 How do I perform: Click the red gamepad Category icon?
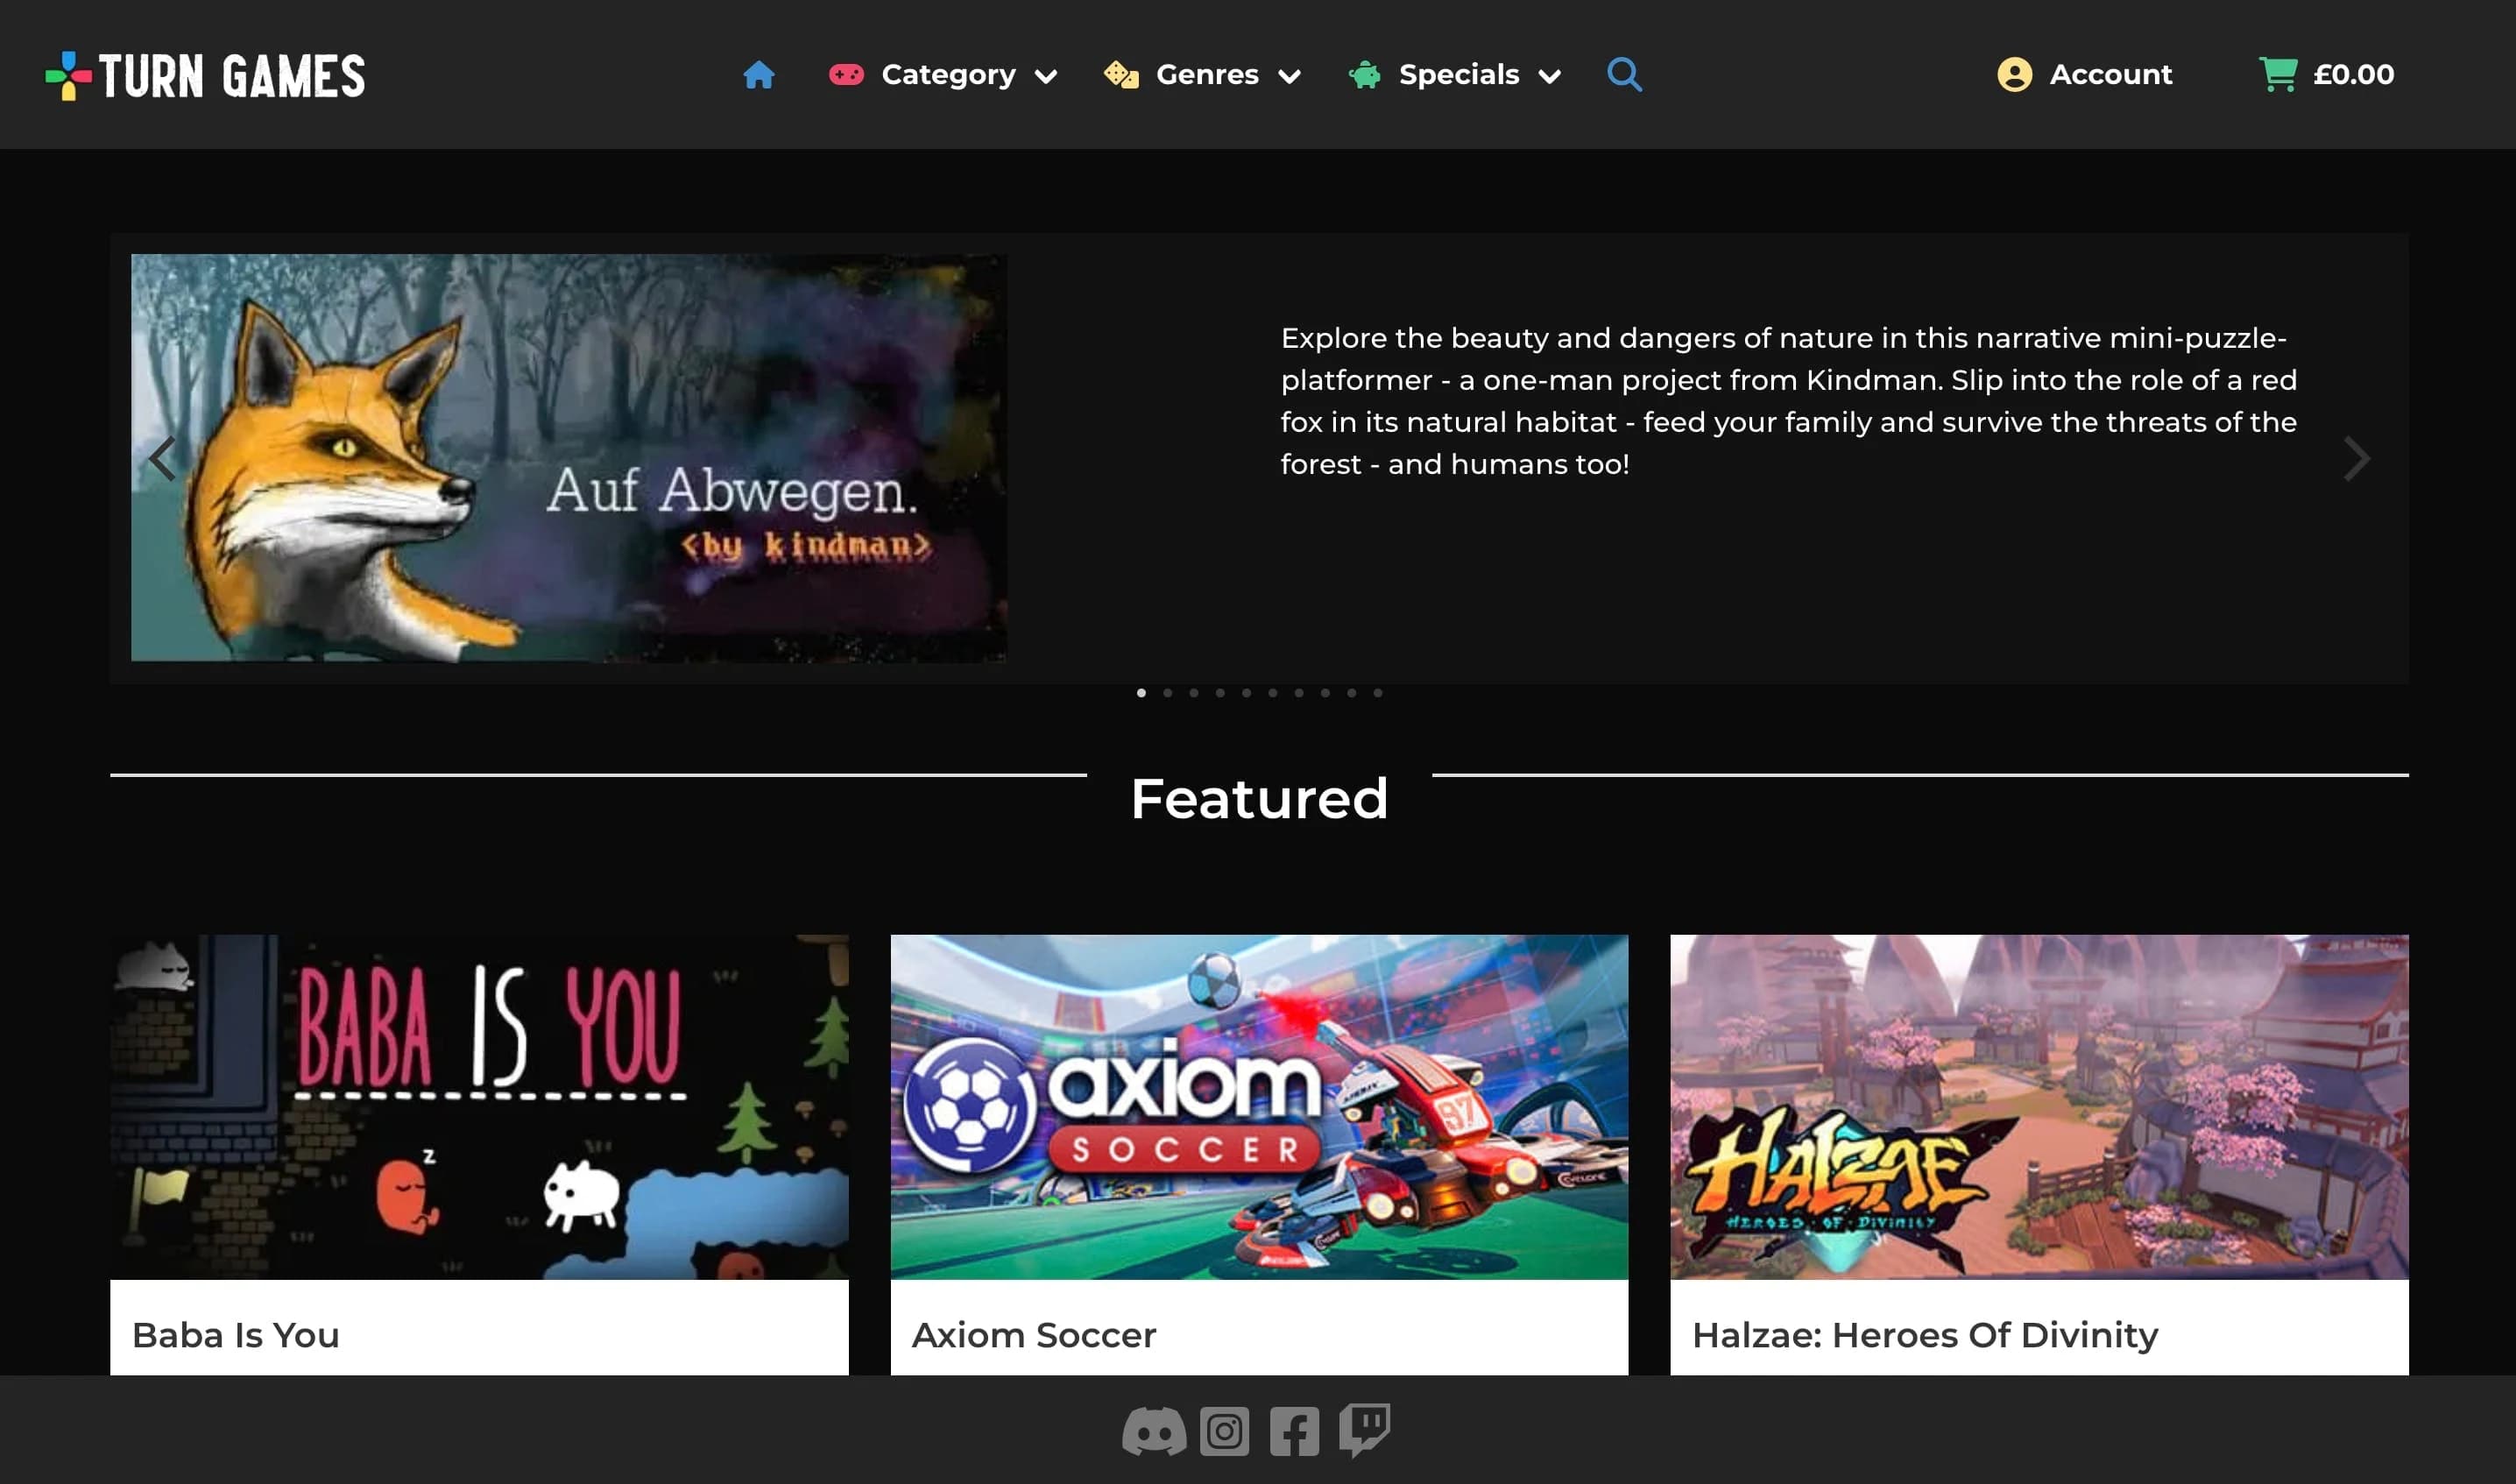point(846,75)
